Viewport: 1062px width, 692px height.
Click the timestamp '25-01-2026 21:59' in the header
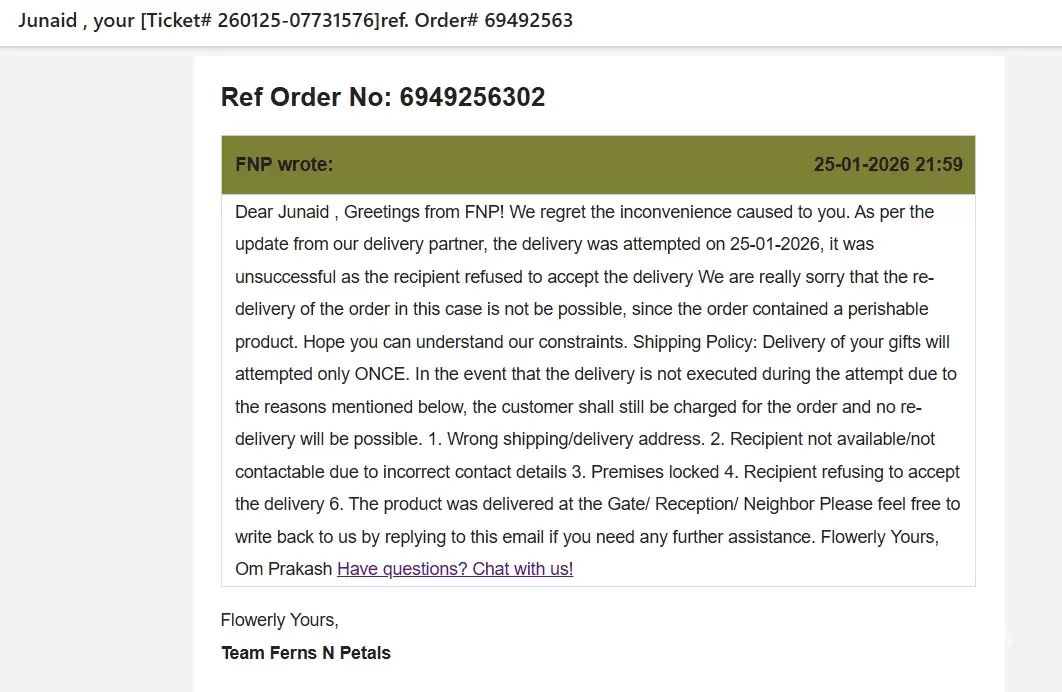(888, 165)
